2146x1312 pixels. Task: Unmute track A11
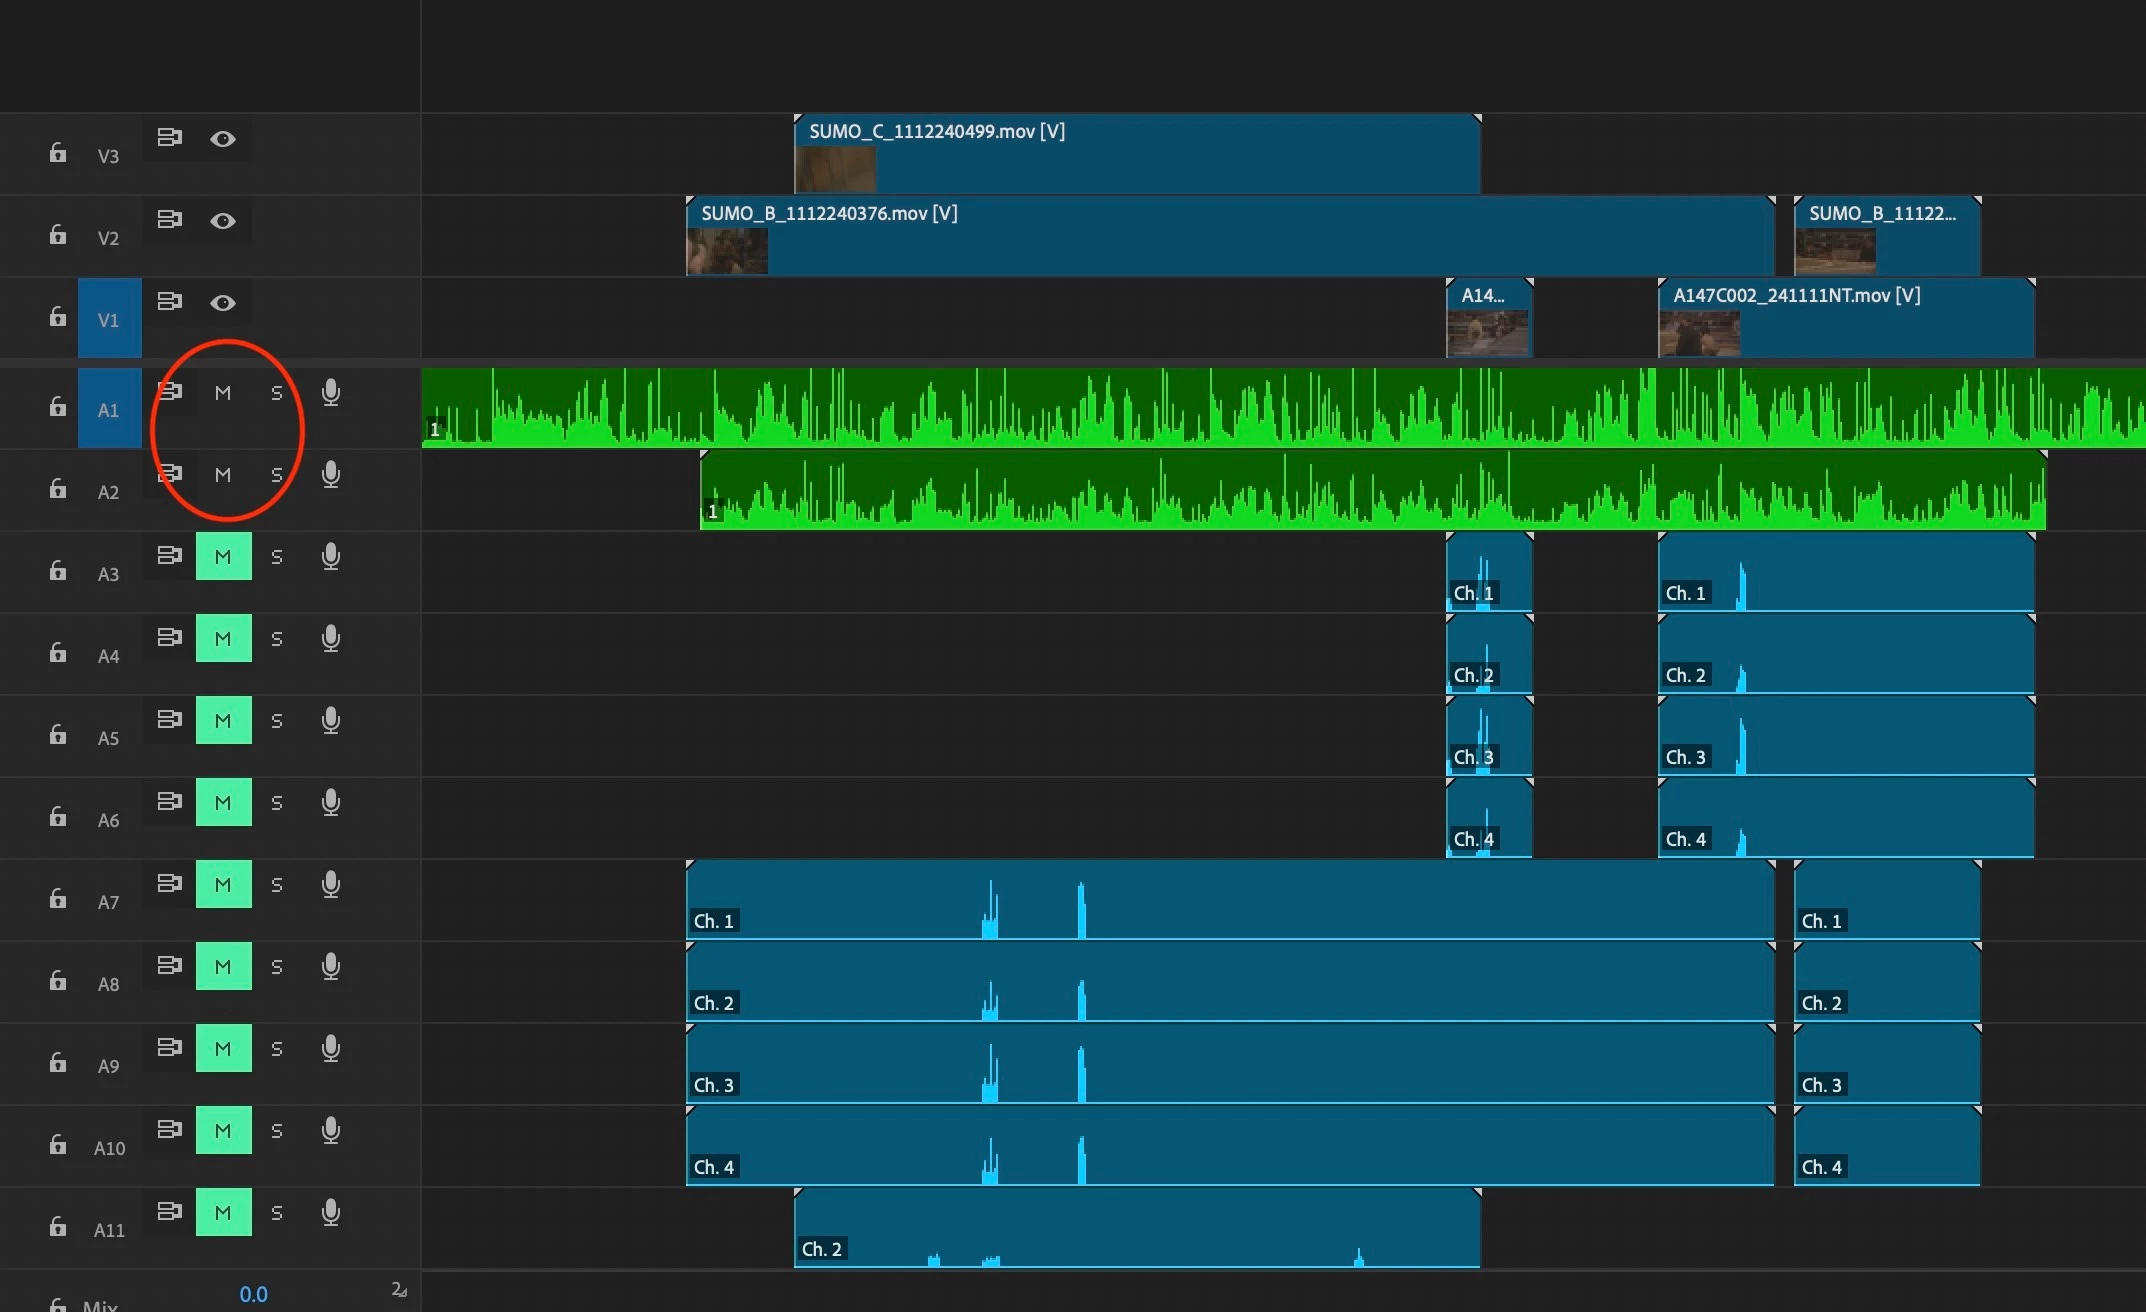(x=223, y=1213)
